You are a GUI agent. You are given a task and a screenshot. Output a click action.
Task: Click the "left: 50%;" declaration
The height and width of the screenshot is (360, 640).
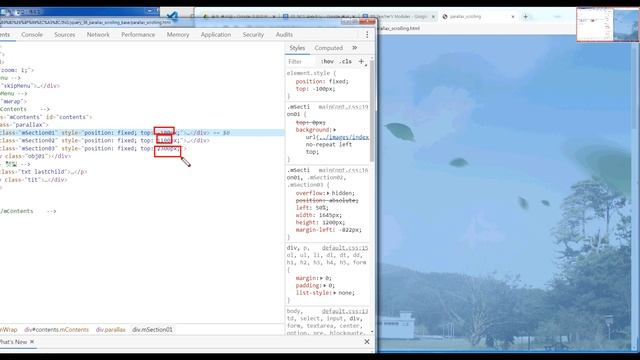(x=312, y=208)
